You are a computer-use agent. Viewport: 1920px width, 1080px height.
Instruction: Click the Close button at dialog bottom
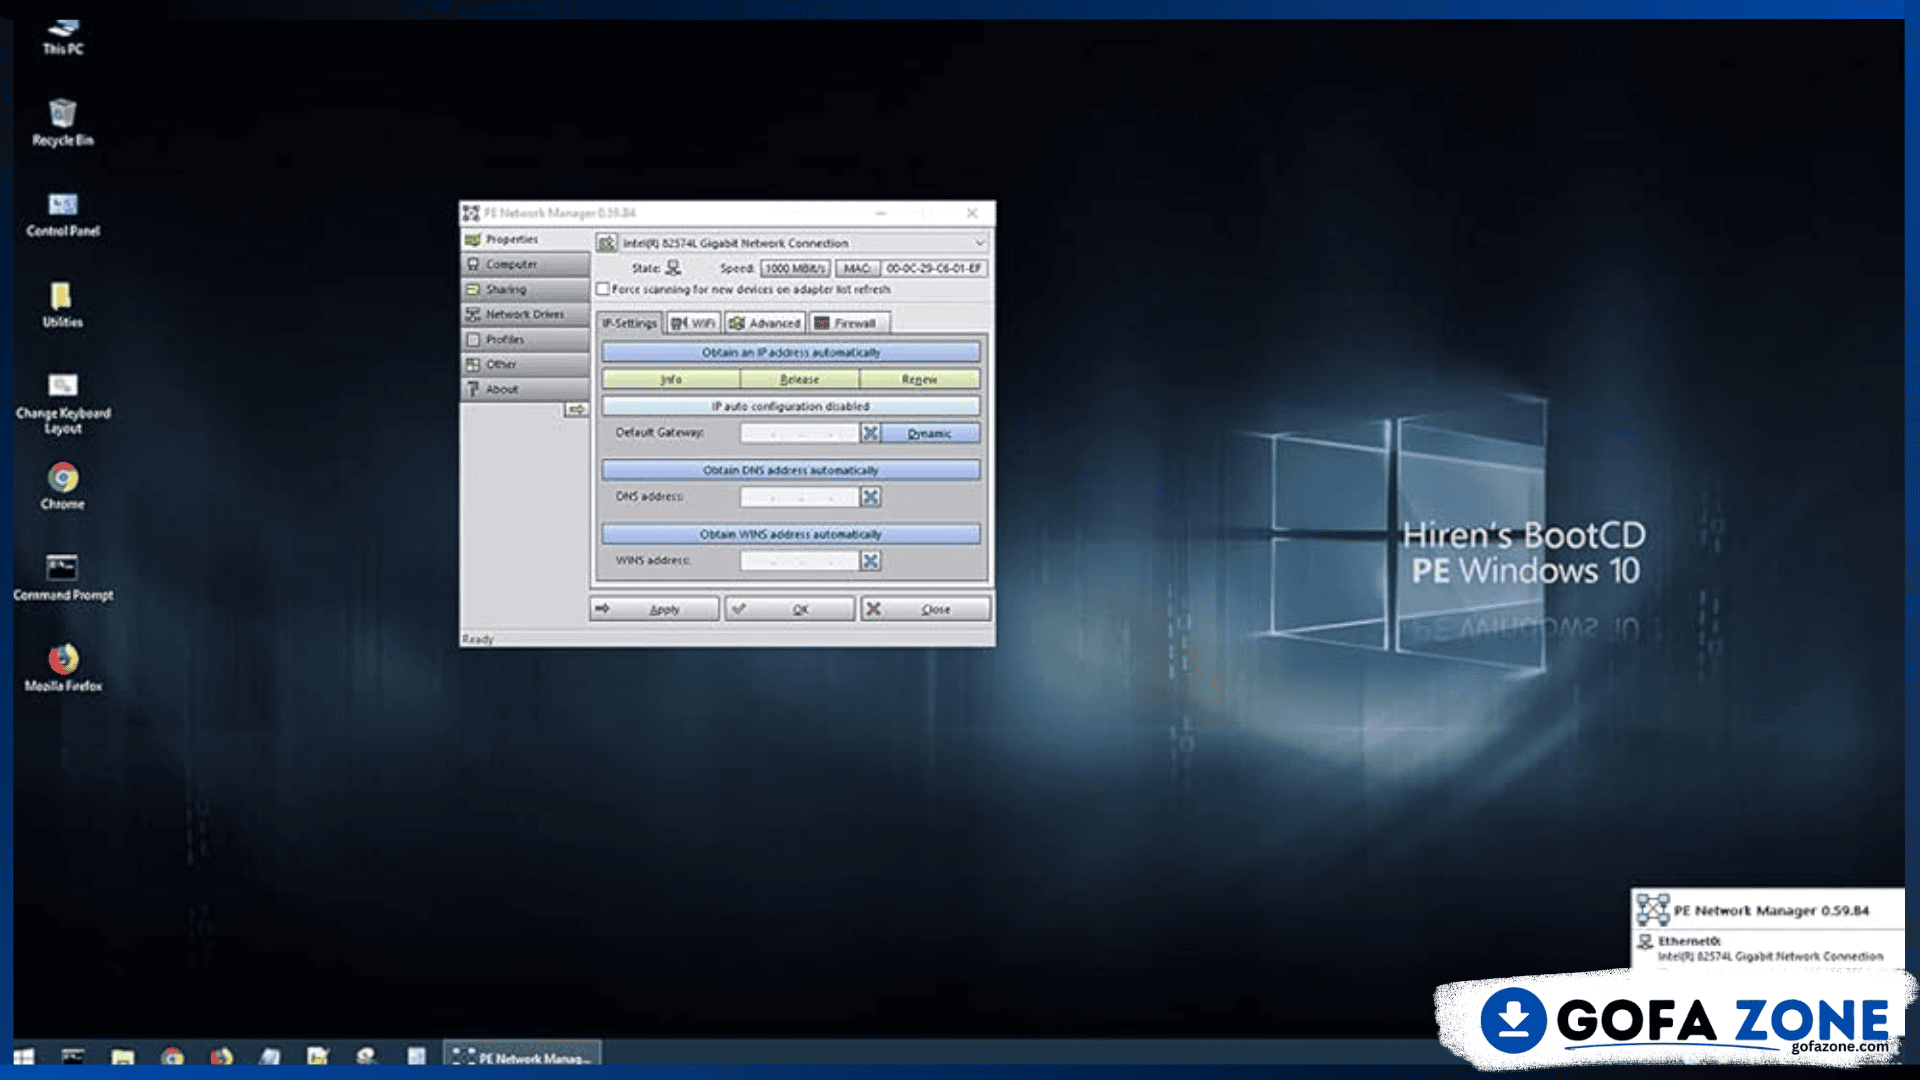point(926,609)
